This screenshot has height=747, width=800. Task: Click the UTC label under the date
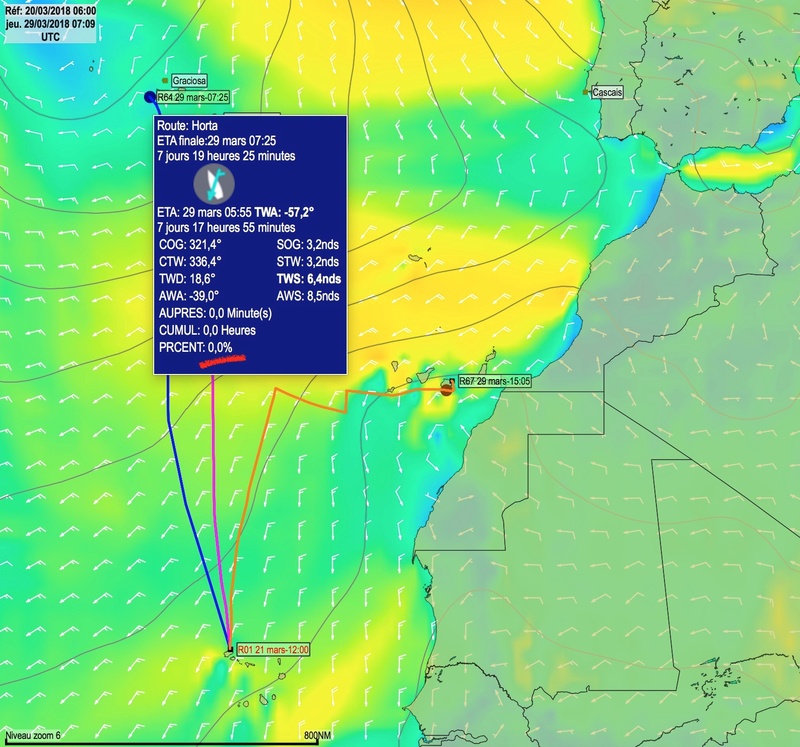click(x=51, y=37)
